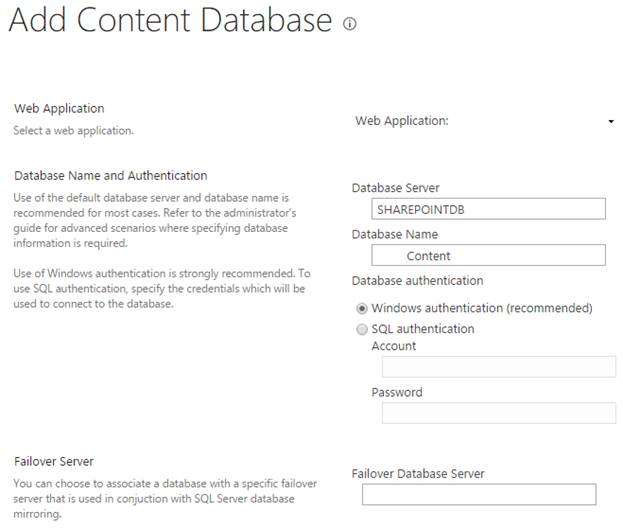Image resolution: width=623 pixels, height=529 pixels.
Task: Select Windows authentication (recommended) radio button
Action: click(362, 308)
